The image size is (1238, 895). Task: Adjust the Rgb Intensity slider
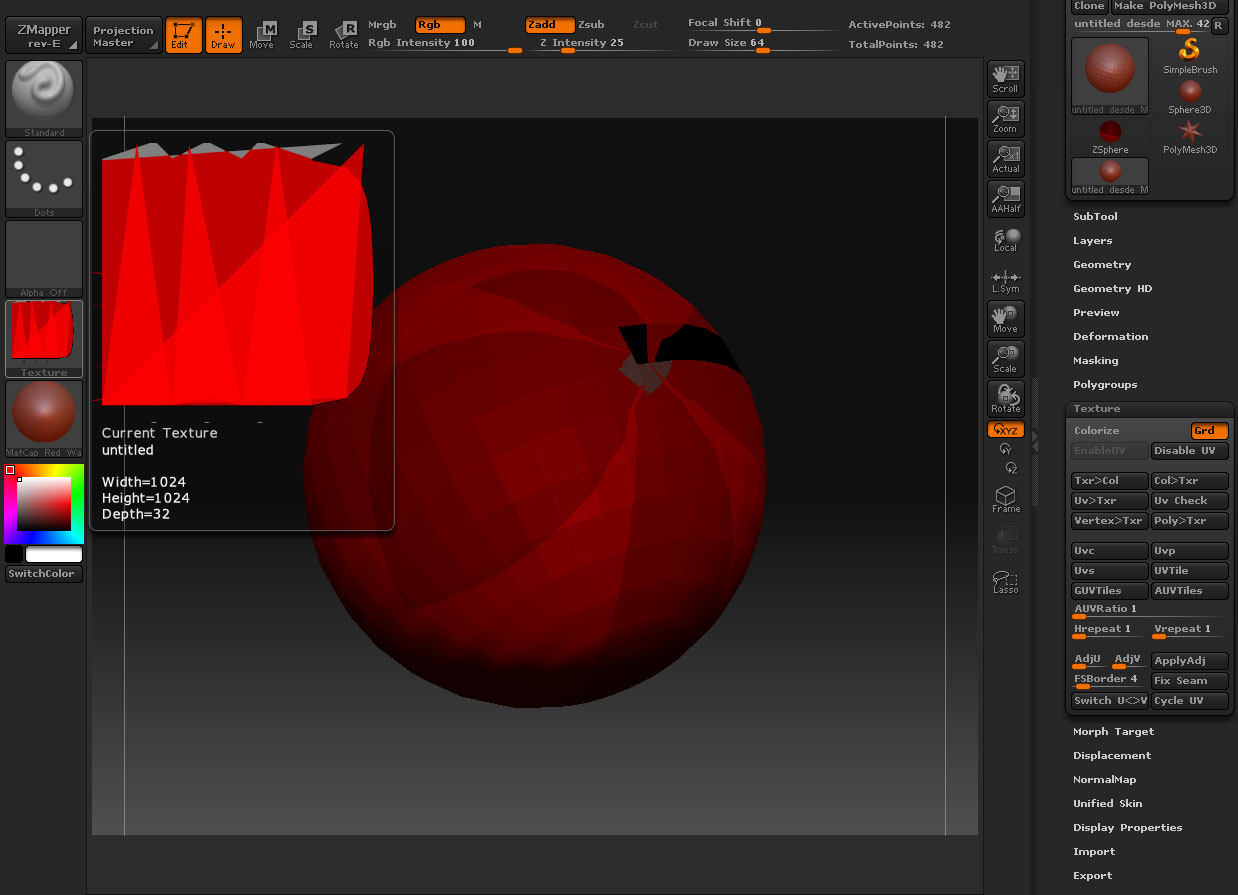coord(445,45)
